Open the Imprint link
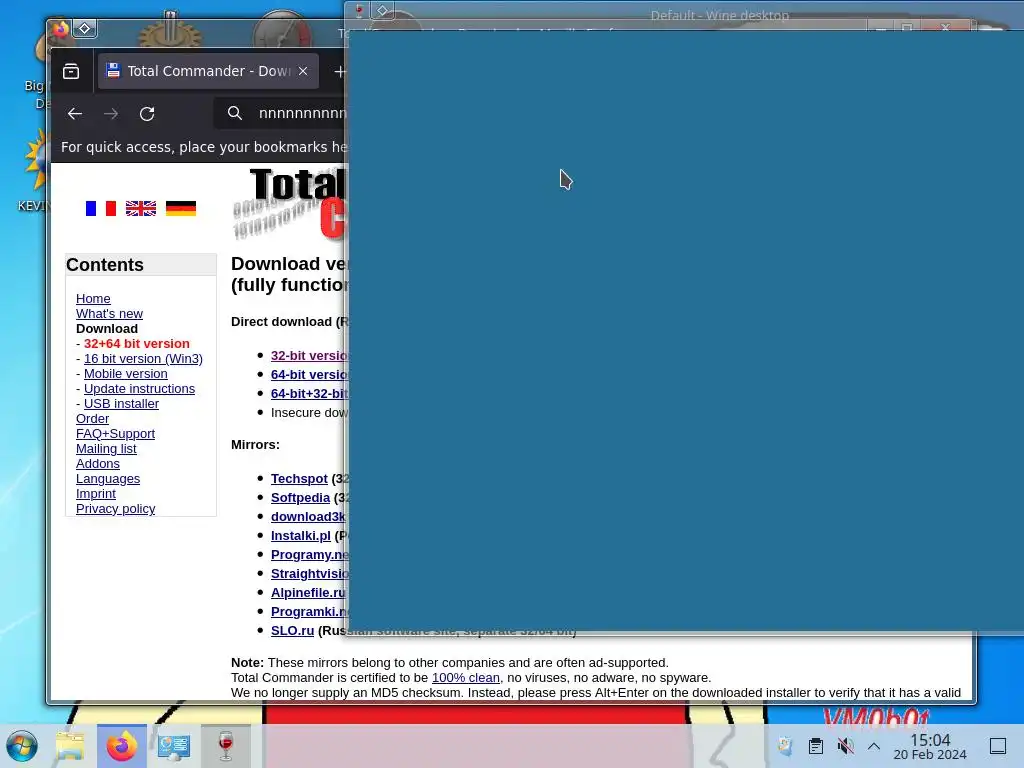Viewport: 1024px width, 768px height. pyautogui.click(x=95, y=494)
